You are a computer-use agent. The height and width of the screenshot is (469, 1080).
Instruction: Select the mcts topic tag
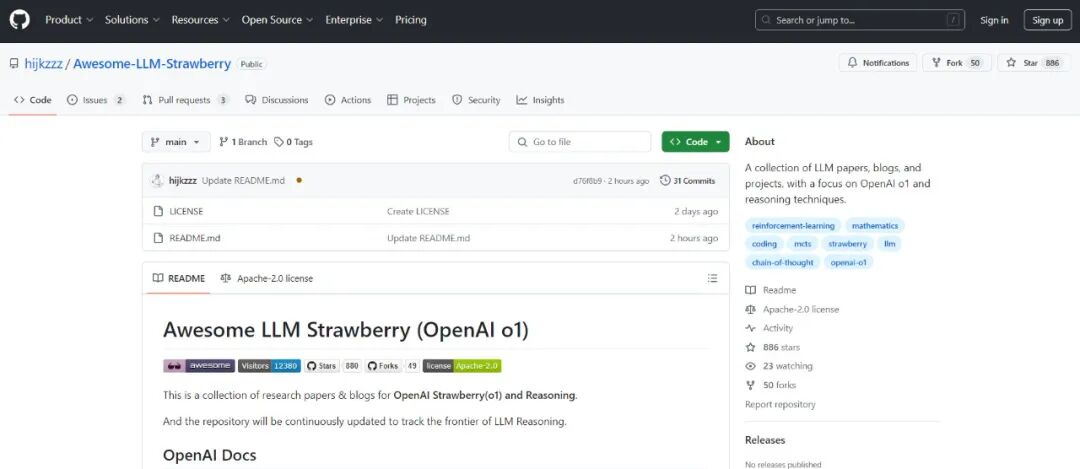click(802, 244)
